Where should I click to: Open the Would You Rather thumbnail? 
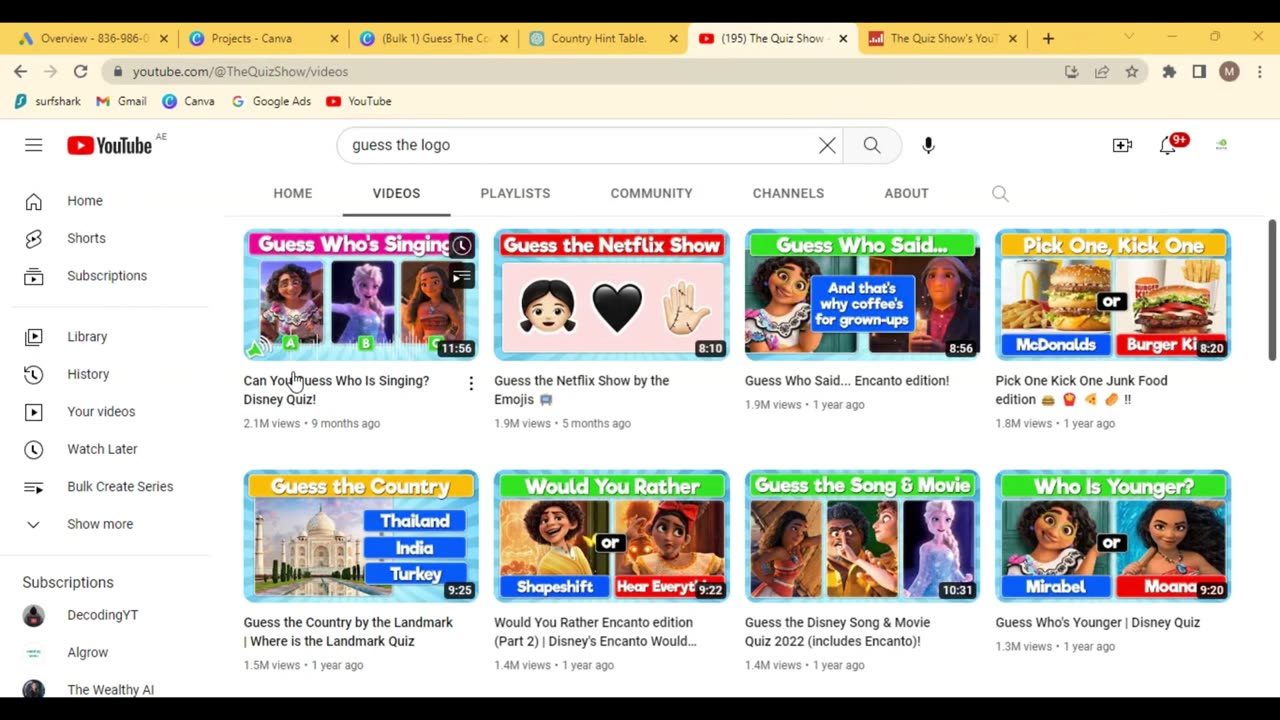click(x=612, y=536)
